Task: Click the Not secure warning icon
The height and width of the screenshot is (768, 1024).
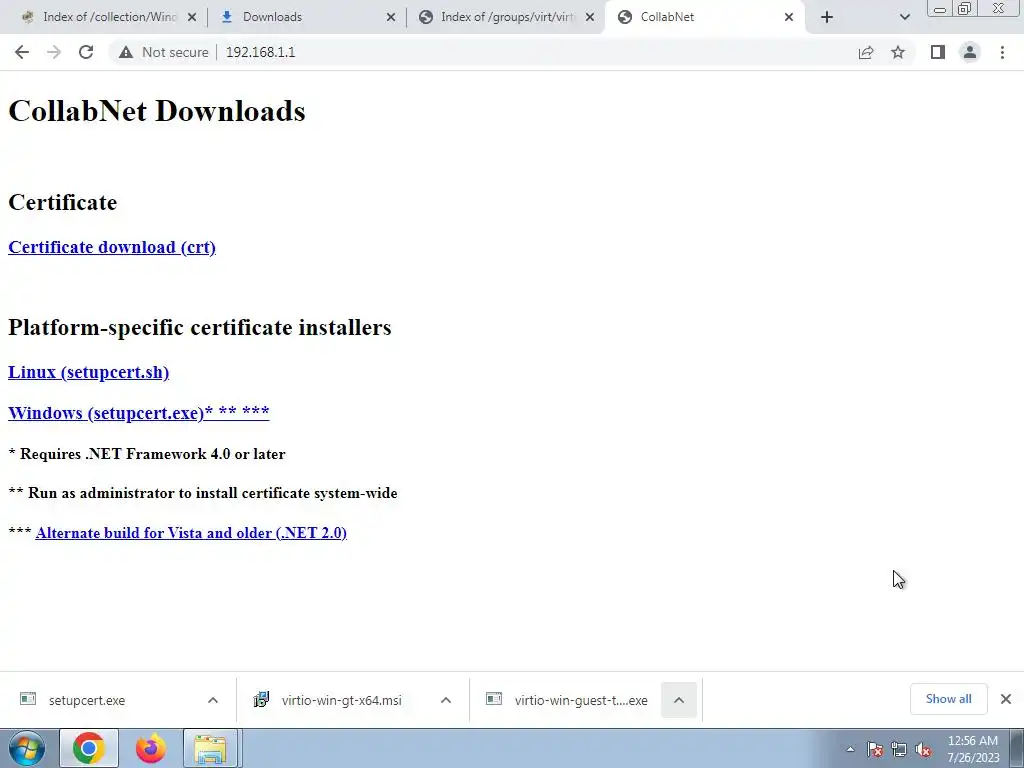Action: pos(126,52)
